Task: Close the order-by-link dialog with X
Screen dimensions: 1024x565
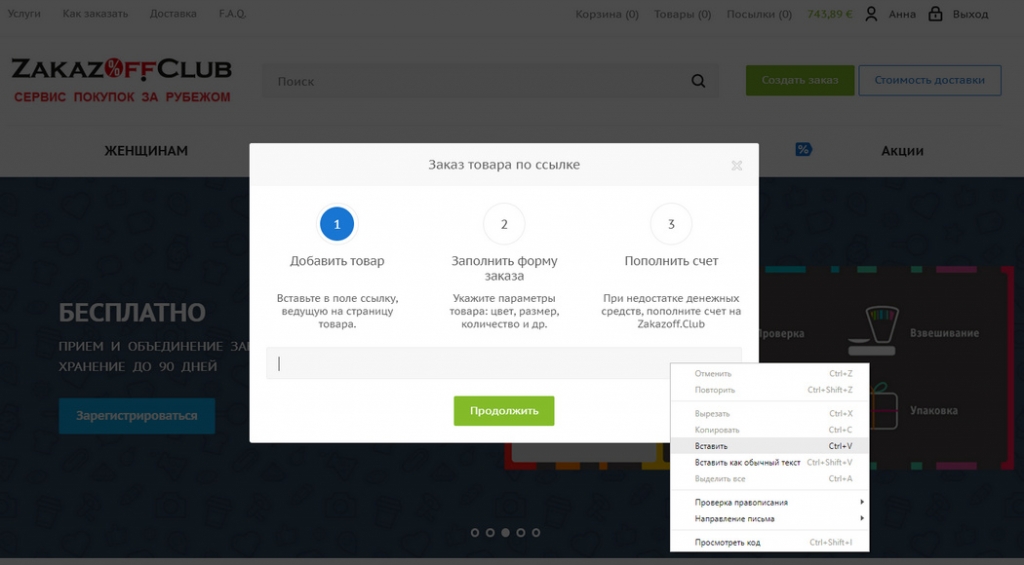Action: pyautogui.click(x=736, y=166)
